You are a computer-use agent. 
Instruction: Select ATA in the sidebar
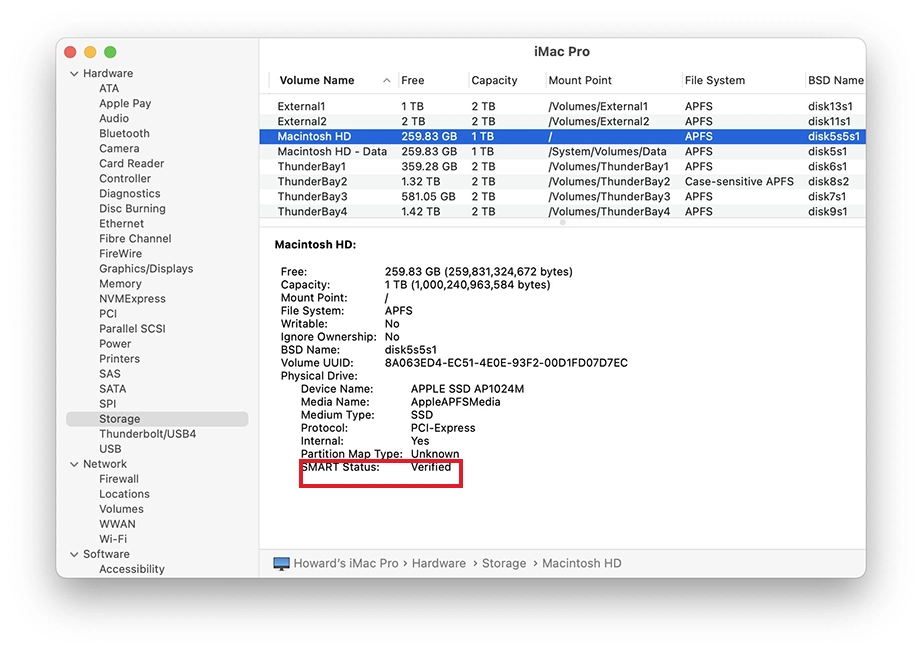click(x=109, y=88)
